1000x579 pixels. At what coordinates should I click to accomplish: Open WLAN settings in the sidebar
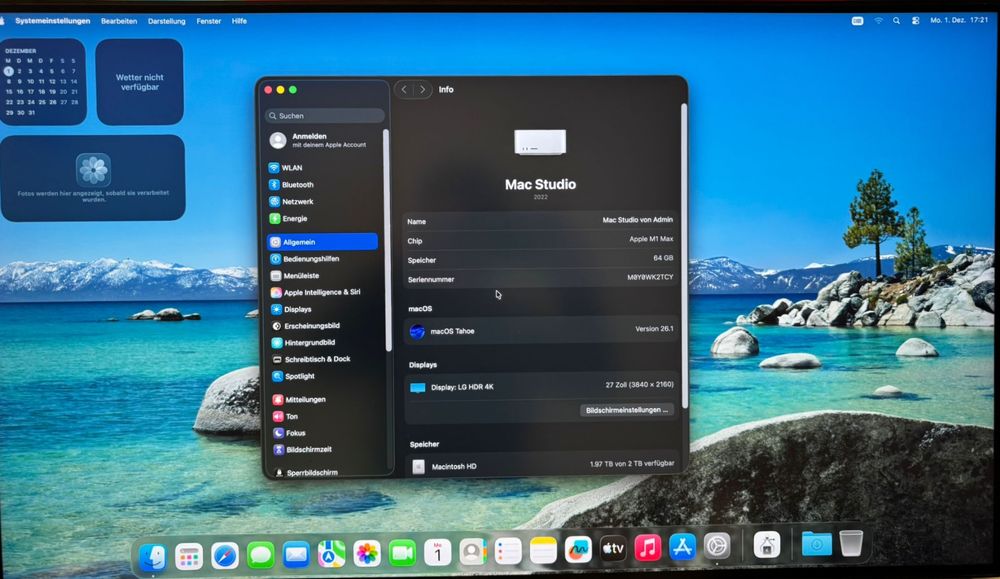pyautogui.click(x=292, y=167)
